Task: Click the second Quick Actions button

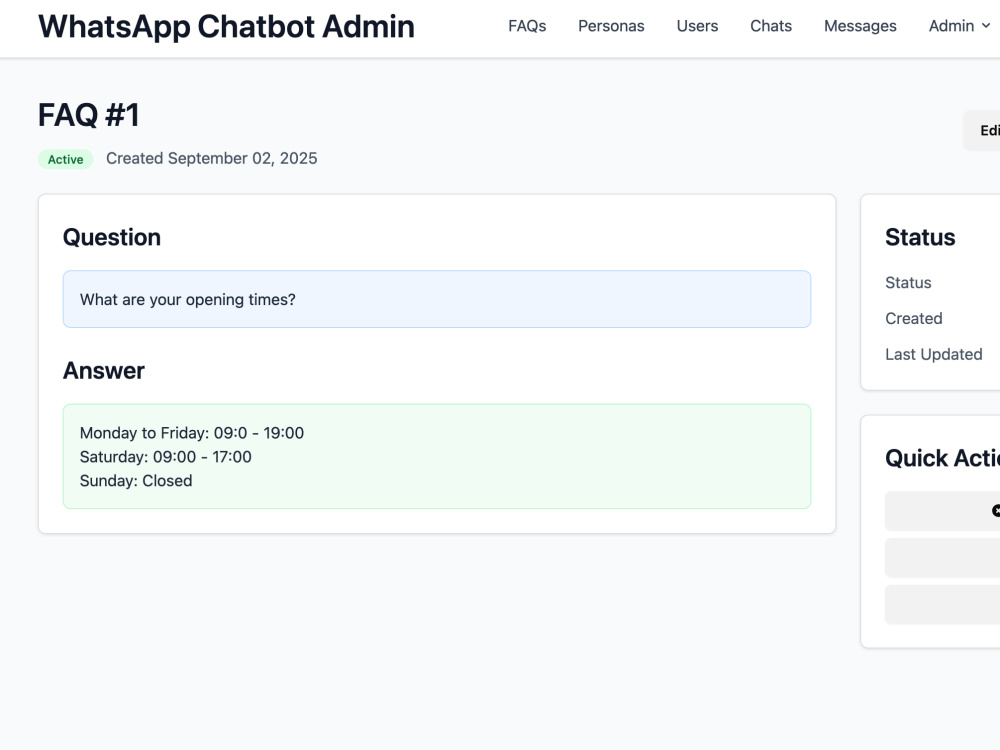Action: [x=943, y=558]
